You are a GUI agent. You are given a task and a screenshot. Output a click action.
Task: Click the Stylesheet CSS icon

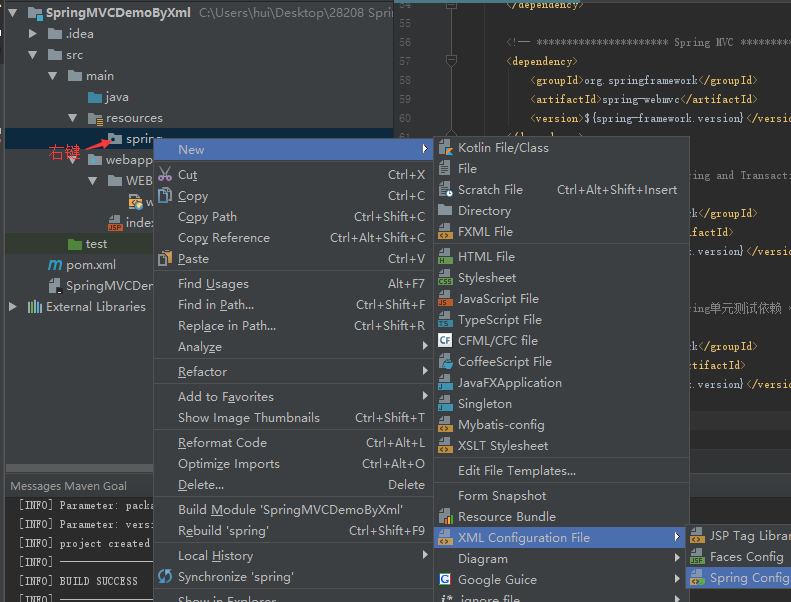(445, 278)
